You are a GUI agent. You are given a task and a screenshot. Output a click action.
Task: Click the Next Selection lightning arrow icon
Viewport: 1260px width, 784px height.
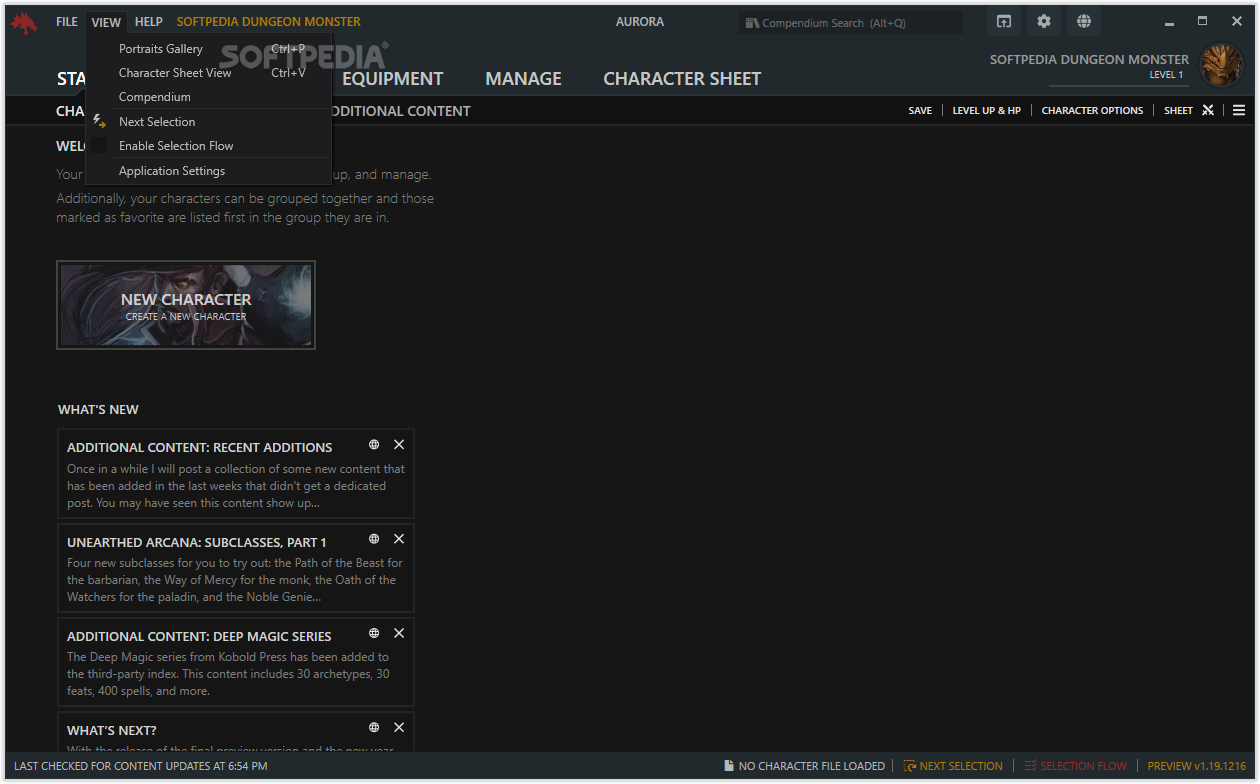coord(99,121)
